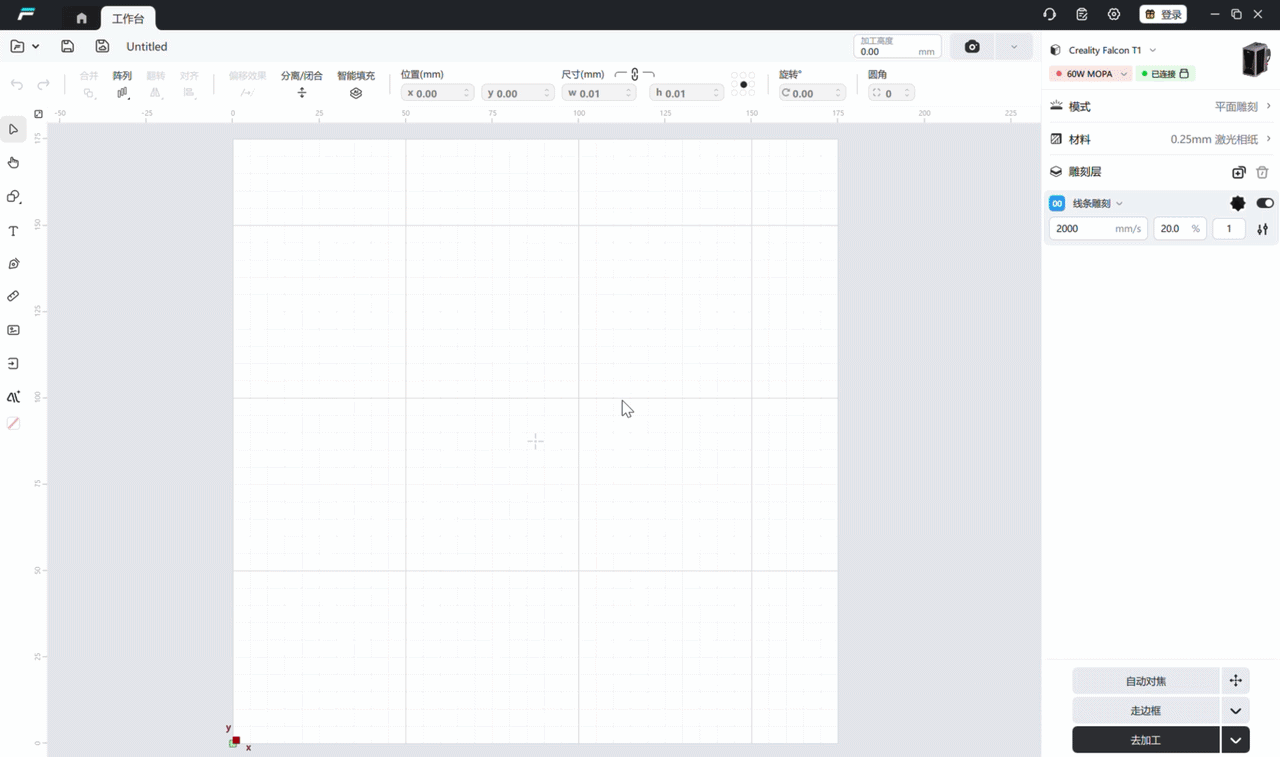The width and height of the screenshot is (1280, 757).
Task: Toggle the aspect ratio lock link
Action: point(634,75)
